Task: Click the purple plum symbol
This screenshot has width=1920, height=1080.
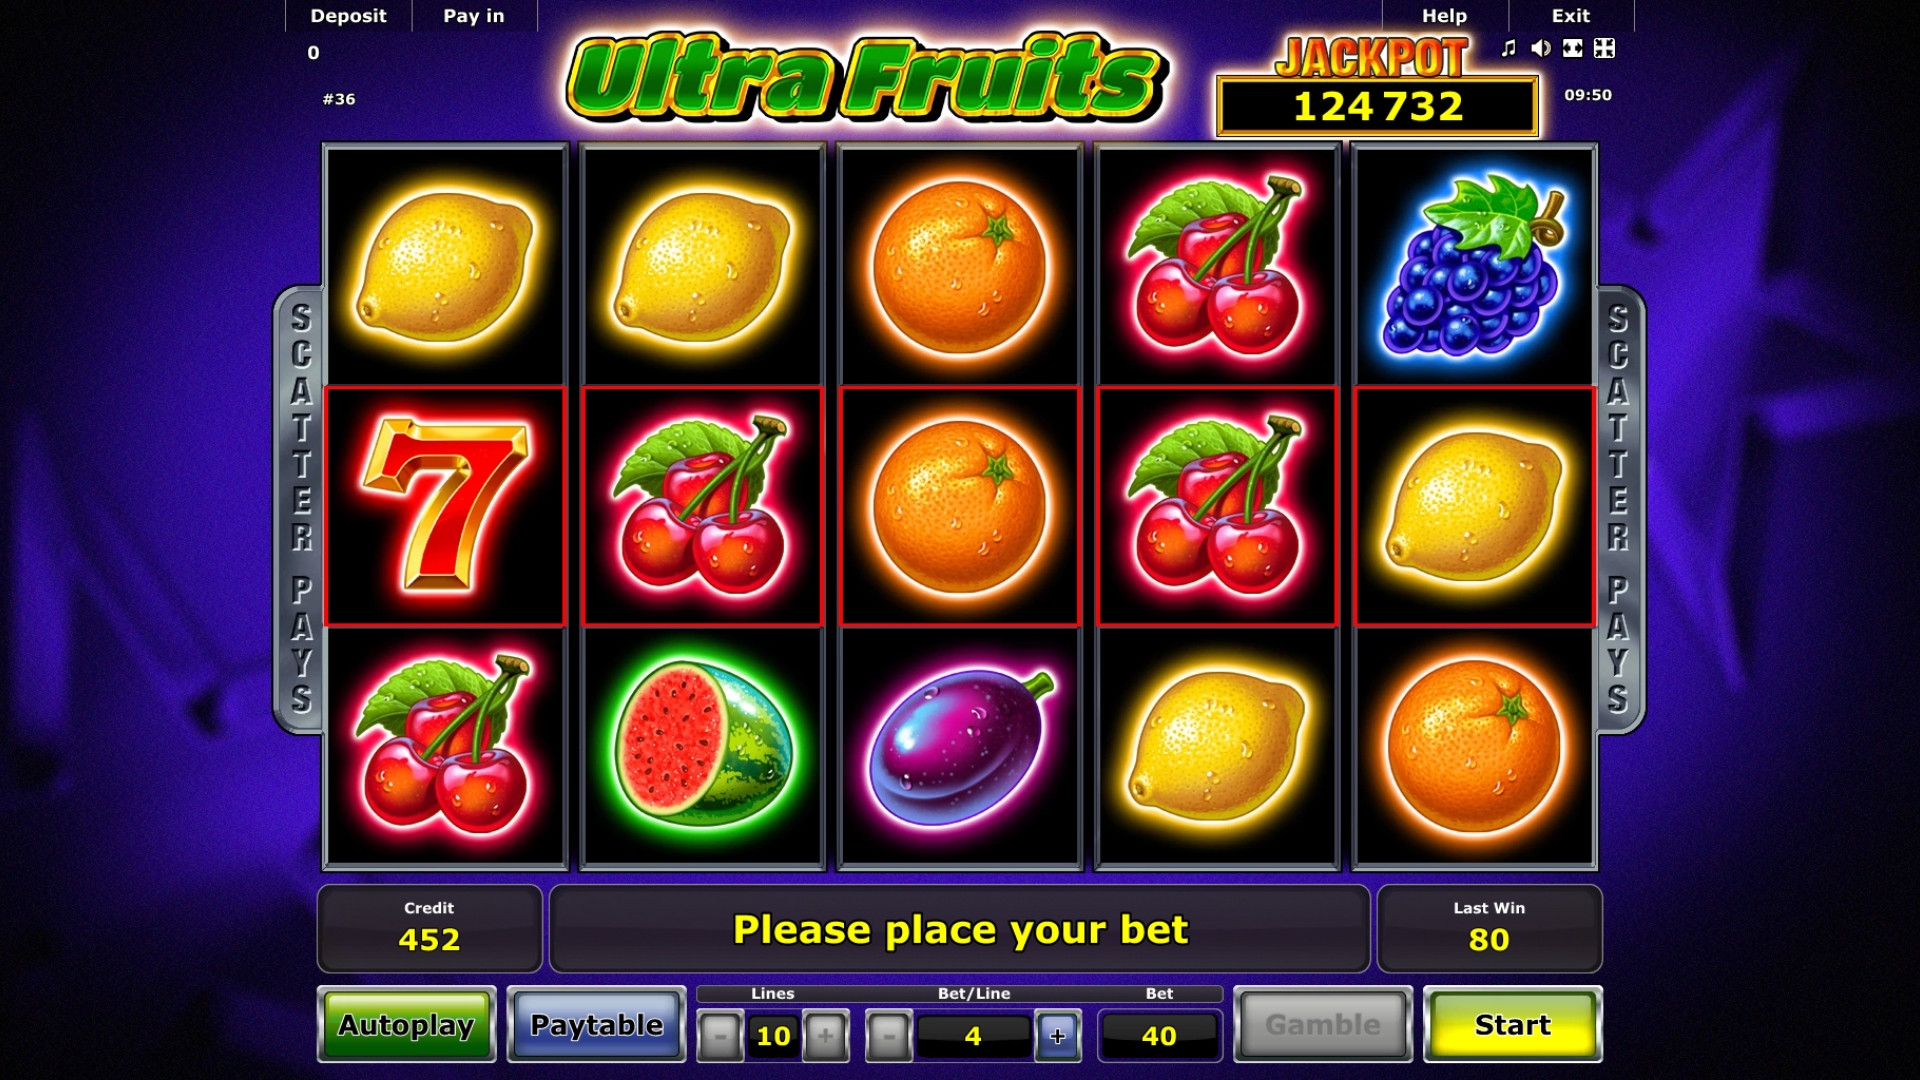Action: tap(960, 746)
